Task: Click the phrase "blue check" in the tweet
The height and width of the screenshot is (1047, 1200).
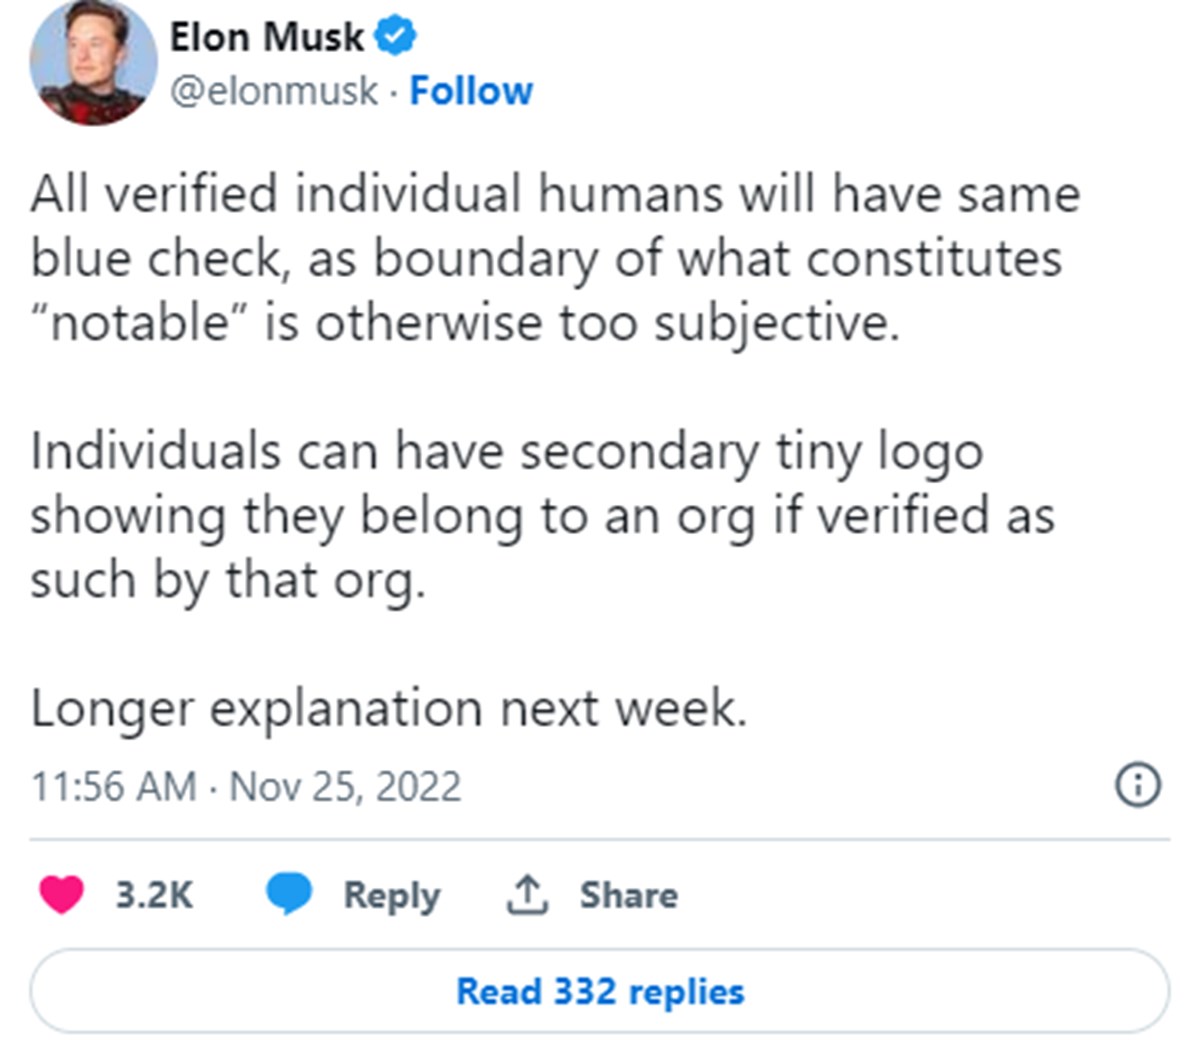Action: pos(157,259)
